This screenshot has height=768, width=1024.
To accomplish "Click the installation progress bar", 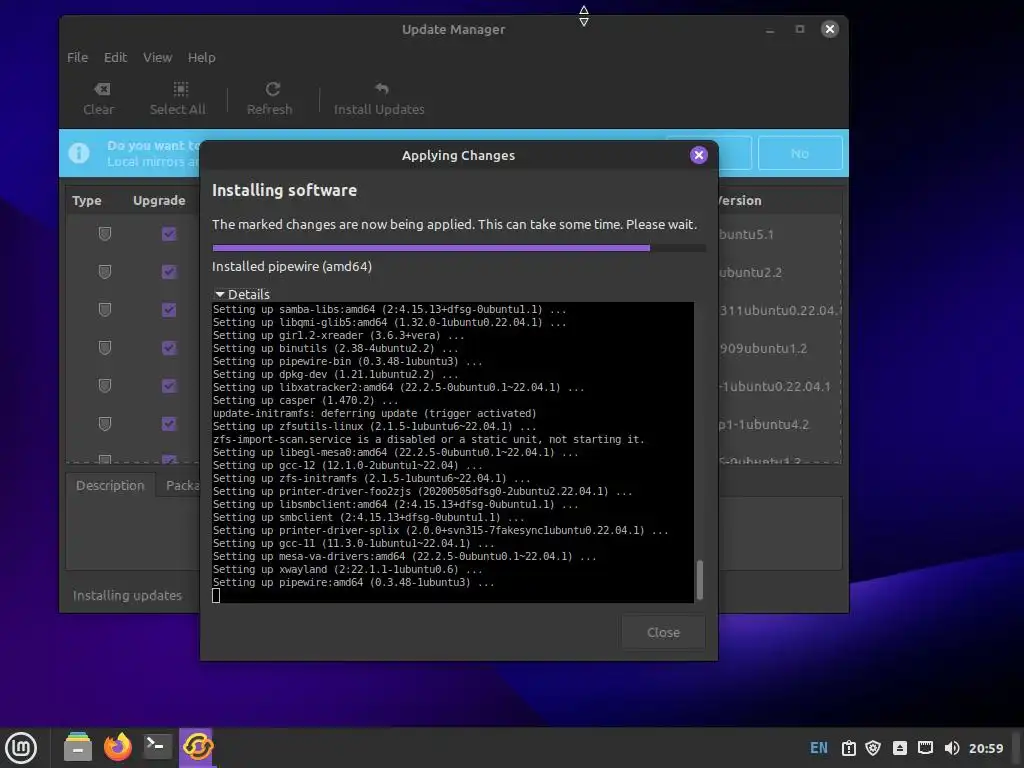I will [458, 248].
